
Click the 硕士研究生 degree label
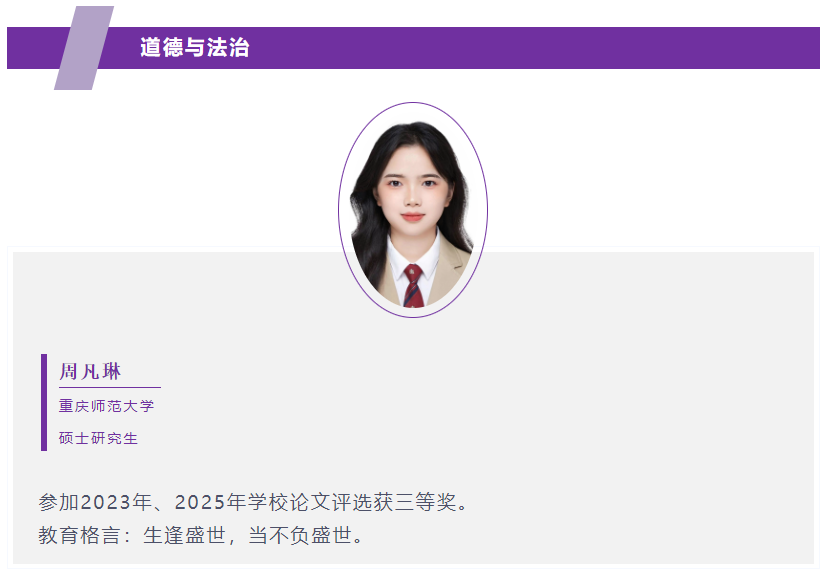tap(98, 438)
